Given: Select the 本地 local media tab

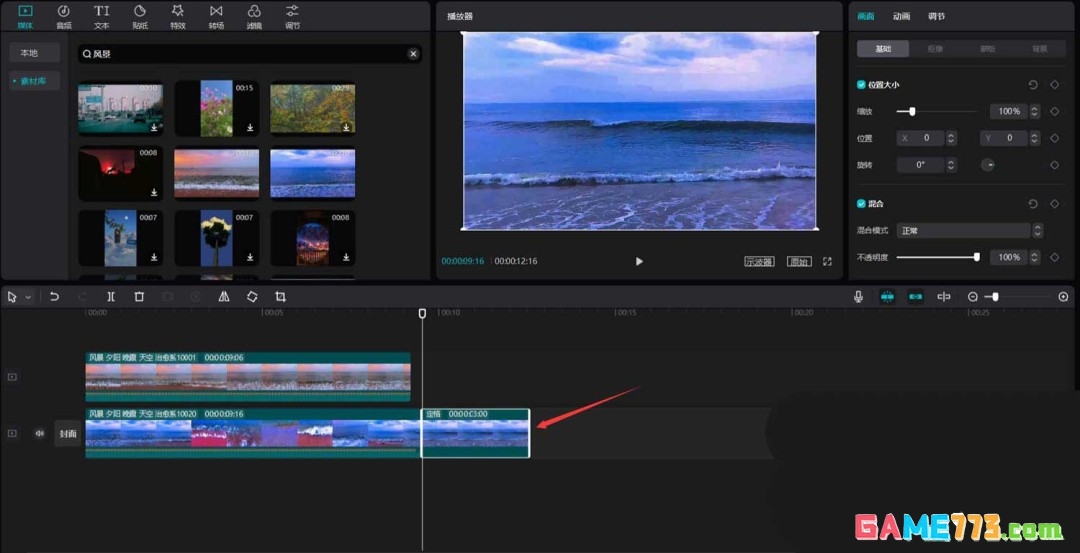Looking at the screenshot, I should [x=29, y=53].
